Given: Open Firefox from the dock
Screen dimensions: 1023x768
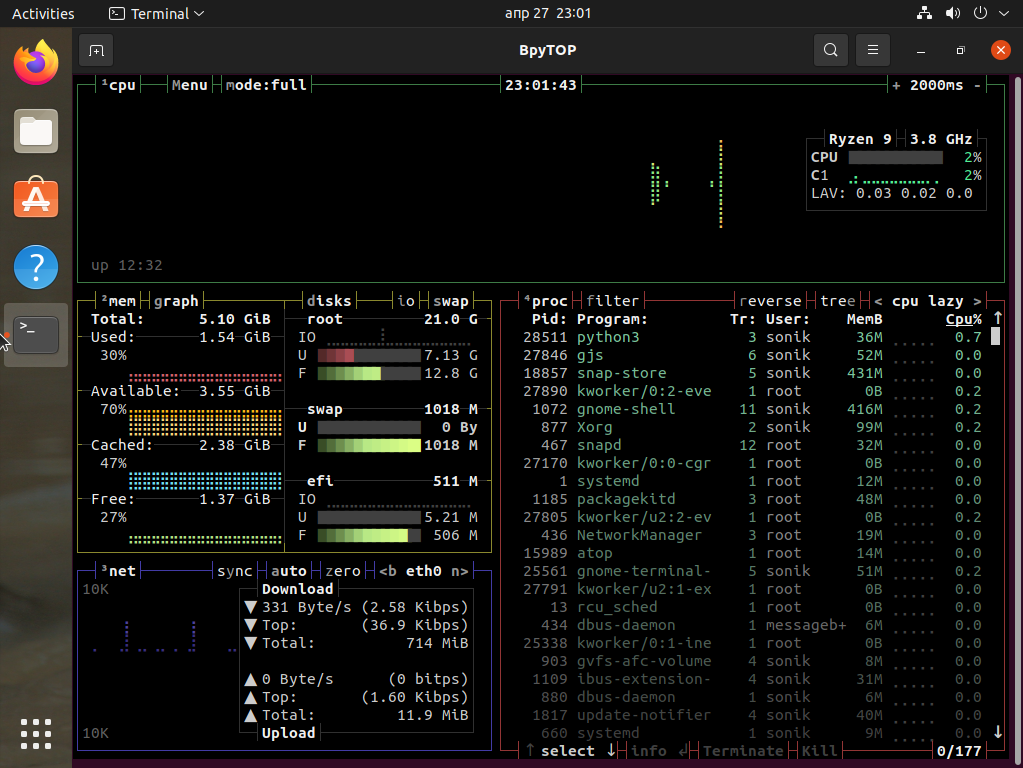Looking at the screenshot, I should 36,63.
